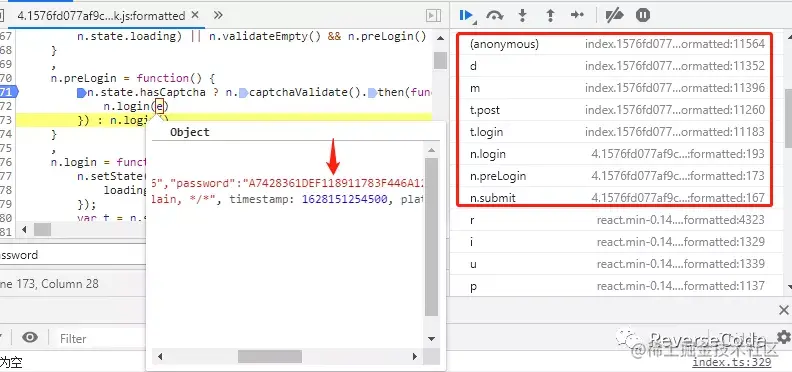The width and height of the screenshot is (792, 372).
Task: Click the line 172 gutter number
Action: click(6, 106)
